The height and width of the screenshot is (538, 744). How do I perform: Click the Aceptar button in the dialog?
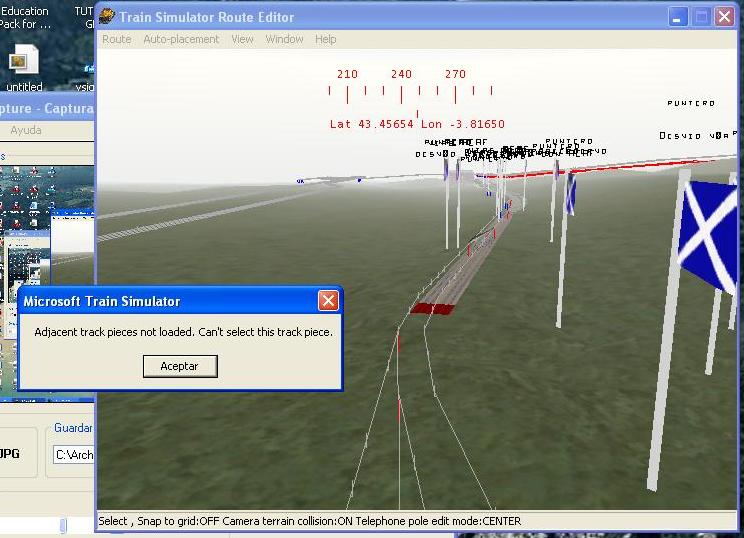pos(179,366)
